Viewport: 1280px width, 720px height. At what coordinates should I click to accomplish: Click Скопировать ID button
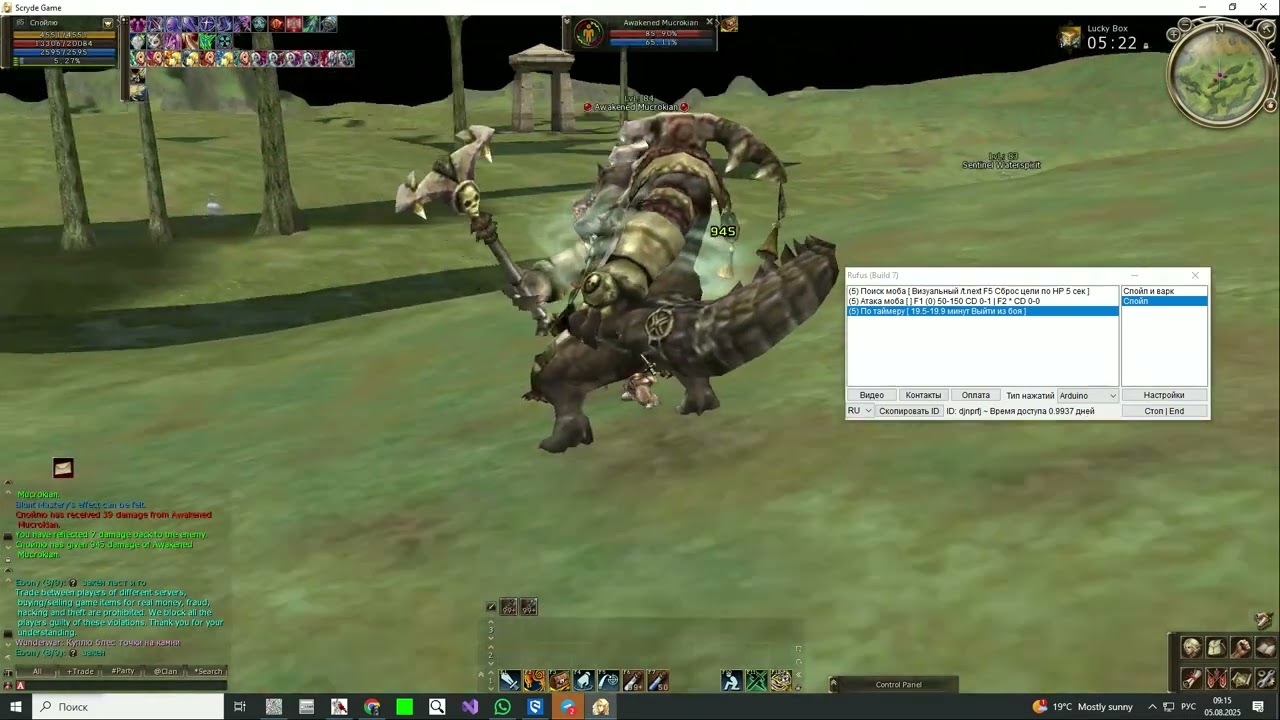click(909, 411)
